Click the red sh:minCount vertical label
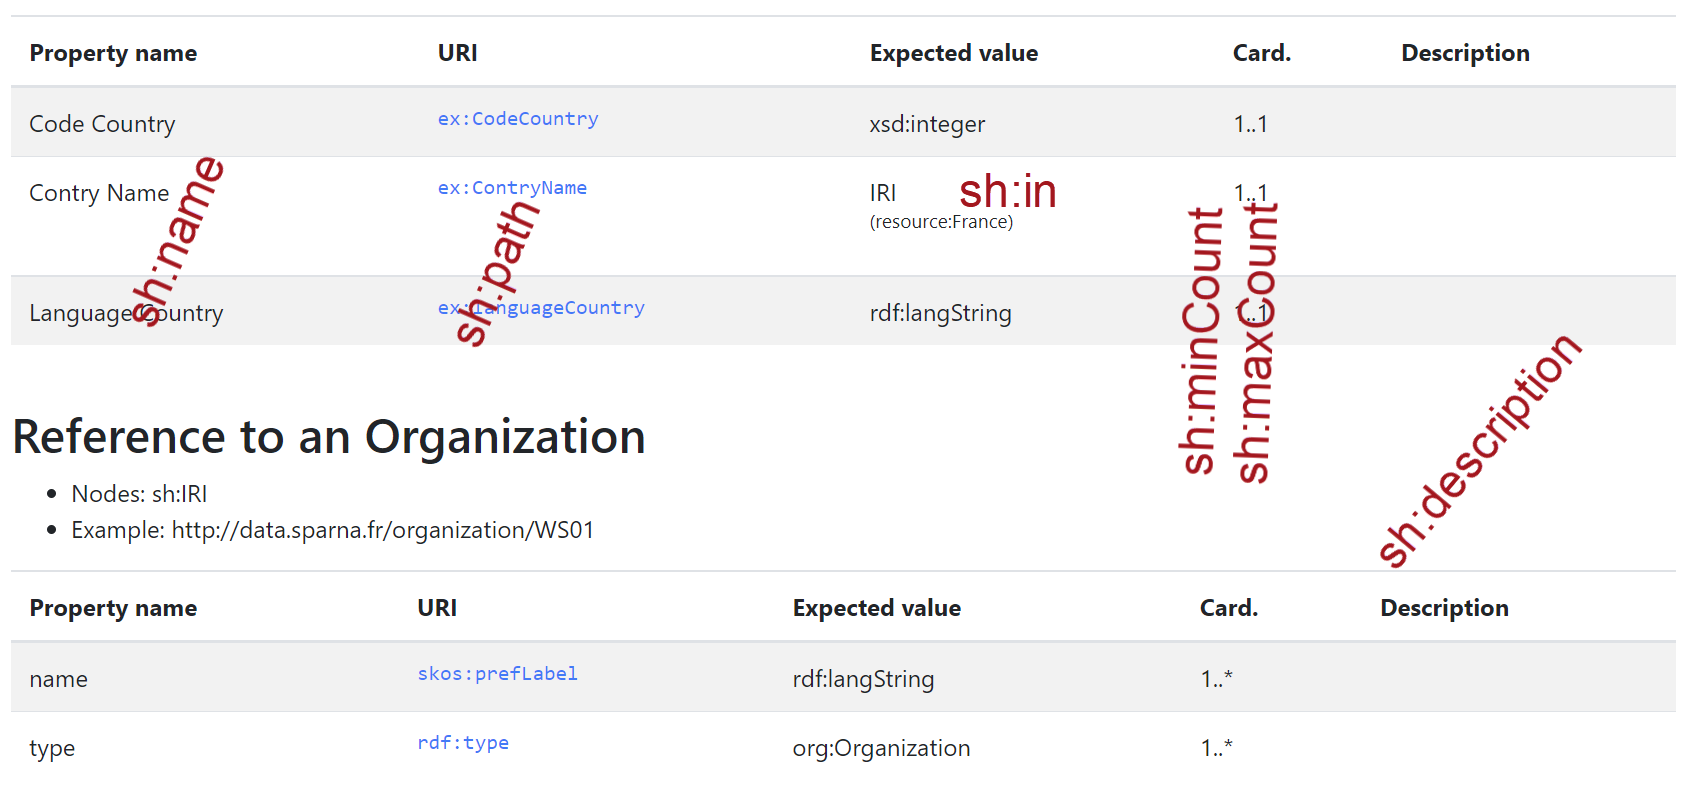 click(x=1201, y=340)
